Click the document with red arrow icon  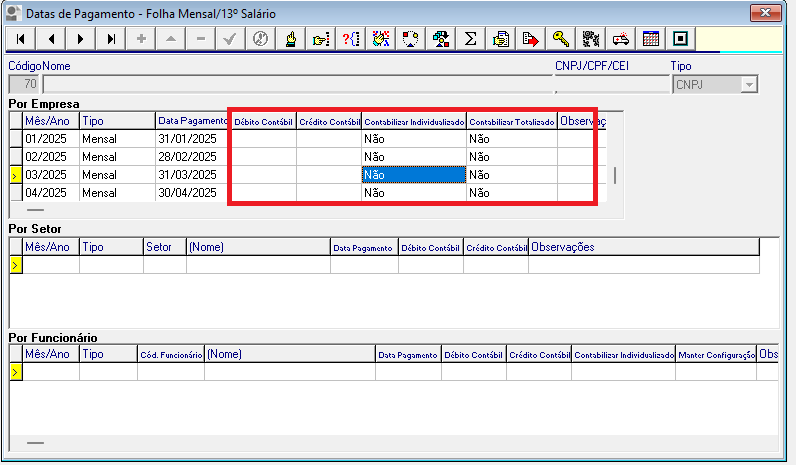pyautogui.click(x=530, y=39)
